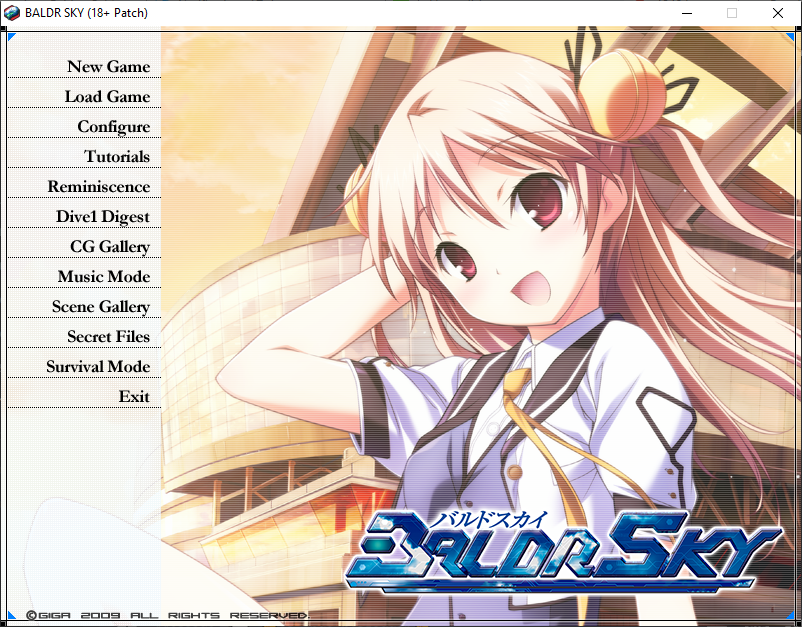This screenshot has width=802, height=627.
Task: View the CG Gallery
Action: (110, 247)
